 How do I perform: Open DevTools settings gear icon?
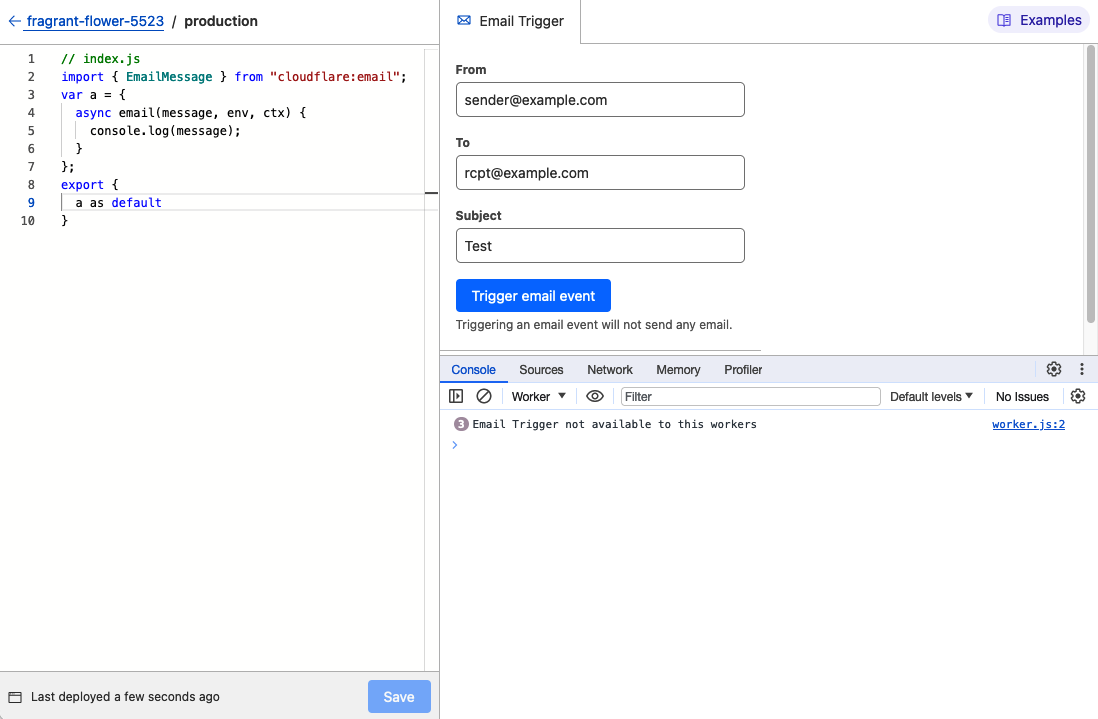1054,369
